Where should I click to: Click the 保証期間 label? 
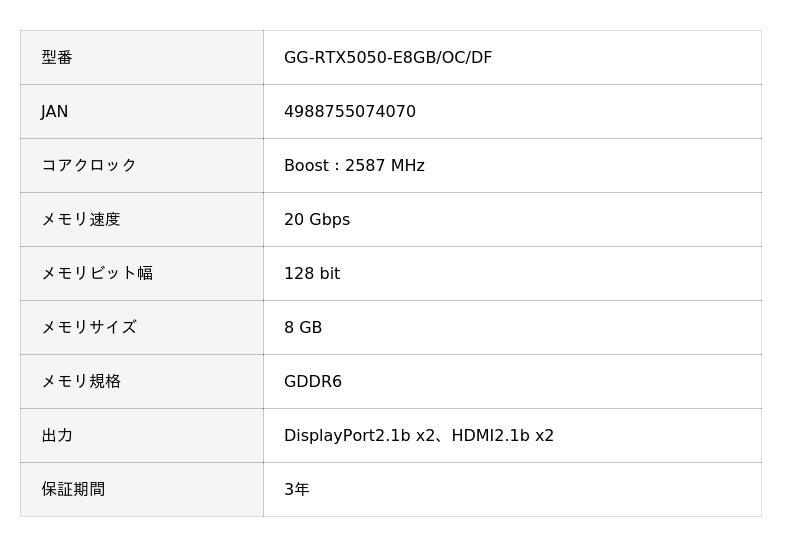(x=73, y=490)
